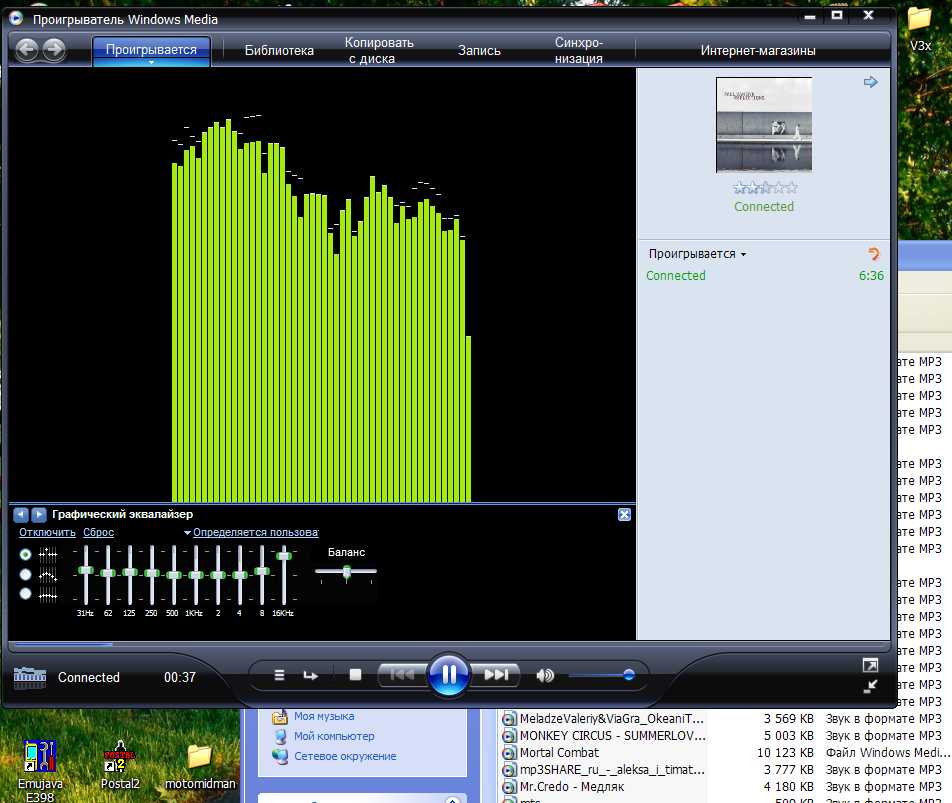Toggle shuffle using the lines icon

click(x=279, y=675)
